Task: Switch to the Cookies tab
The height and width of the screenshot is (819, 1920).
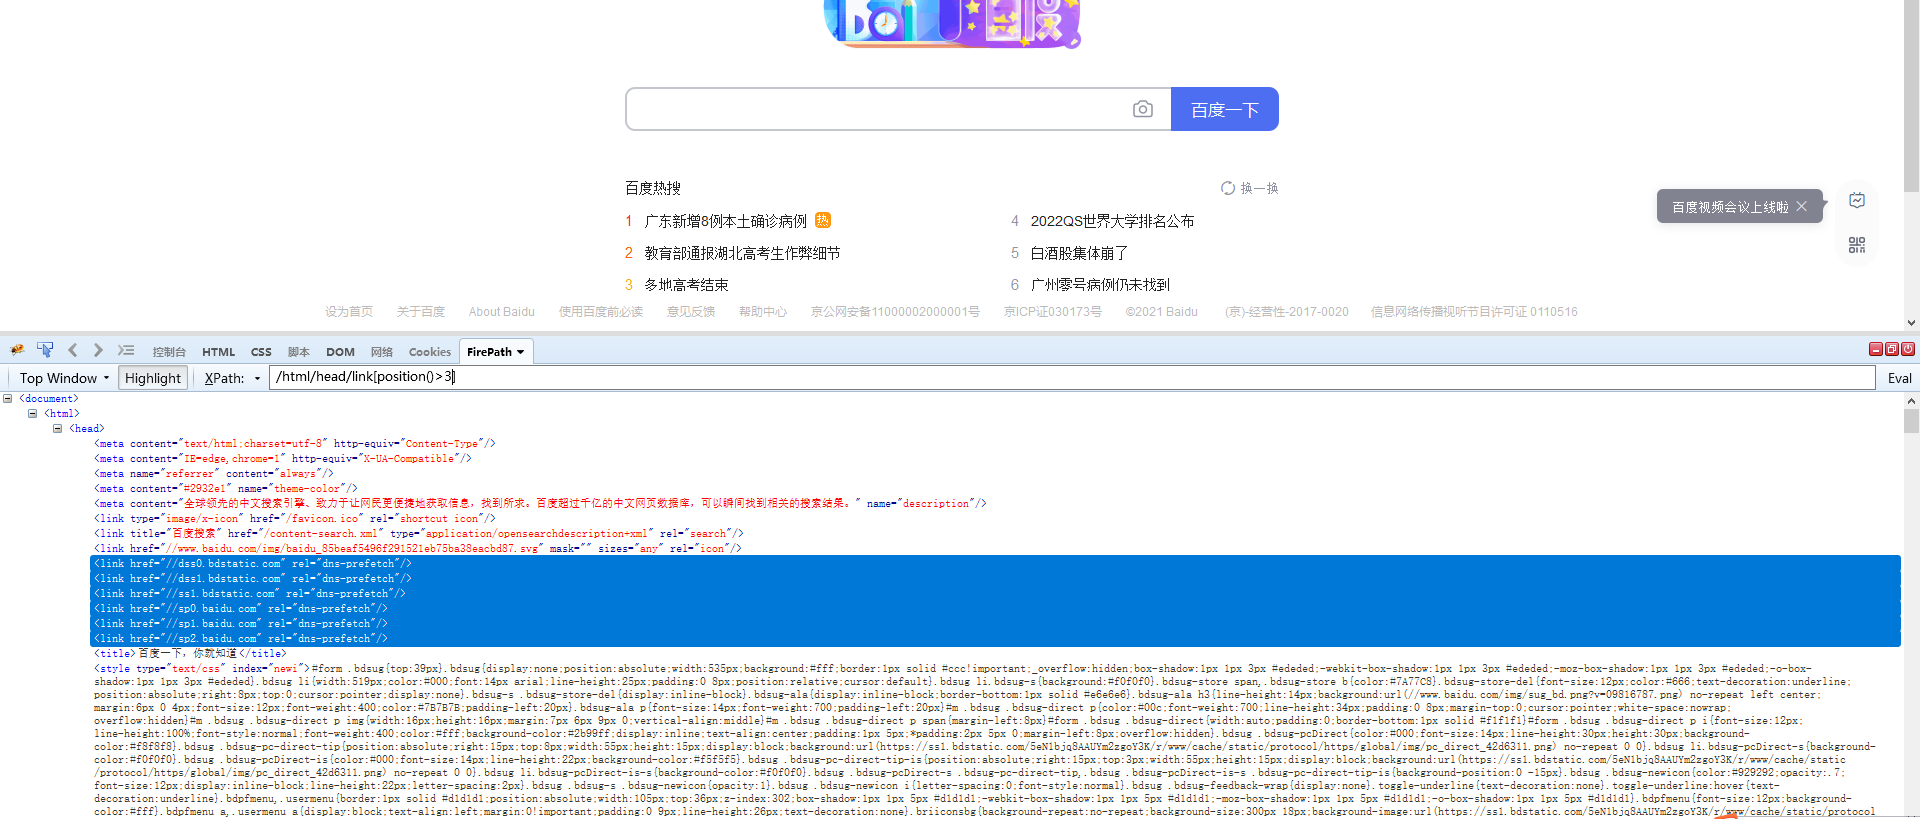Action: (430, 352)
